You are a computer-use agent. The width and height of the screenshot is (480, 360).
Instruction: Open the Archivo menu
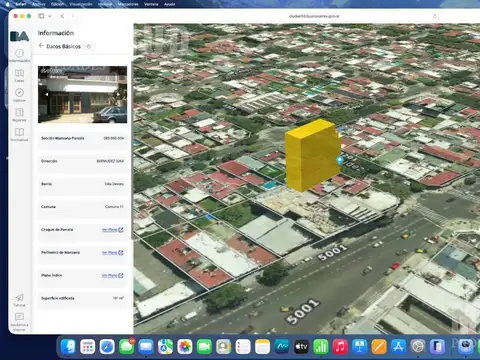coord(39,4)
